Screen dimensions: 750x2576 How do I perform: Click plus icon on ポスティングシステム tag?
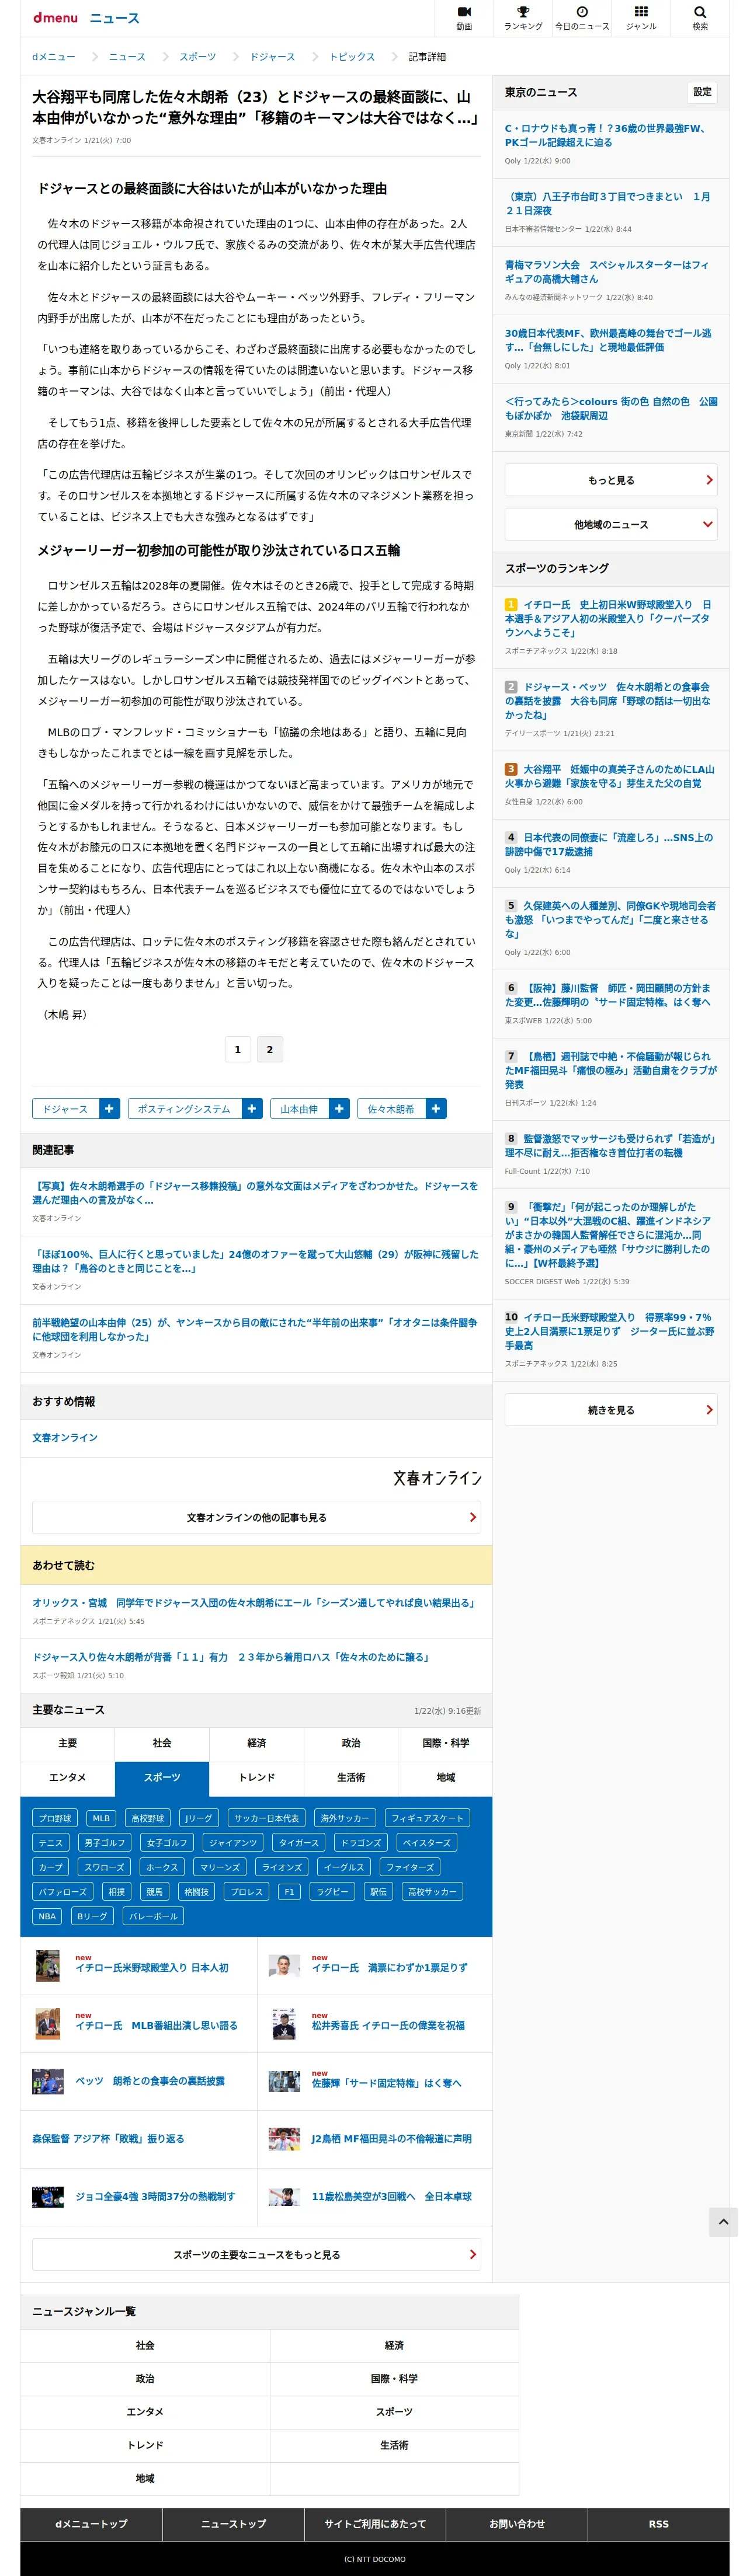[x=252, y=1108]
